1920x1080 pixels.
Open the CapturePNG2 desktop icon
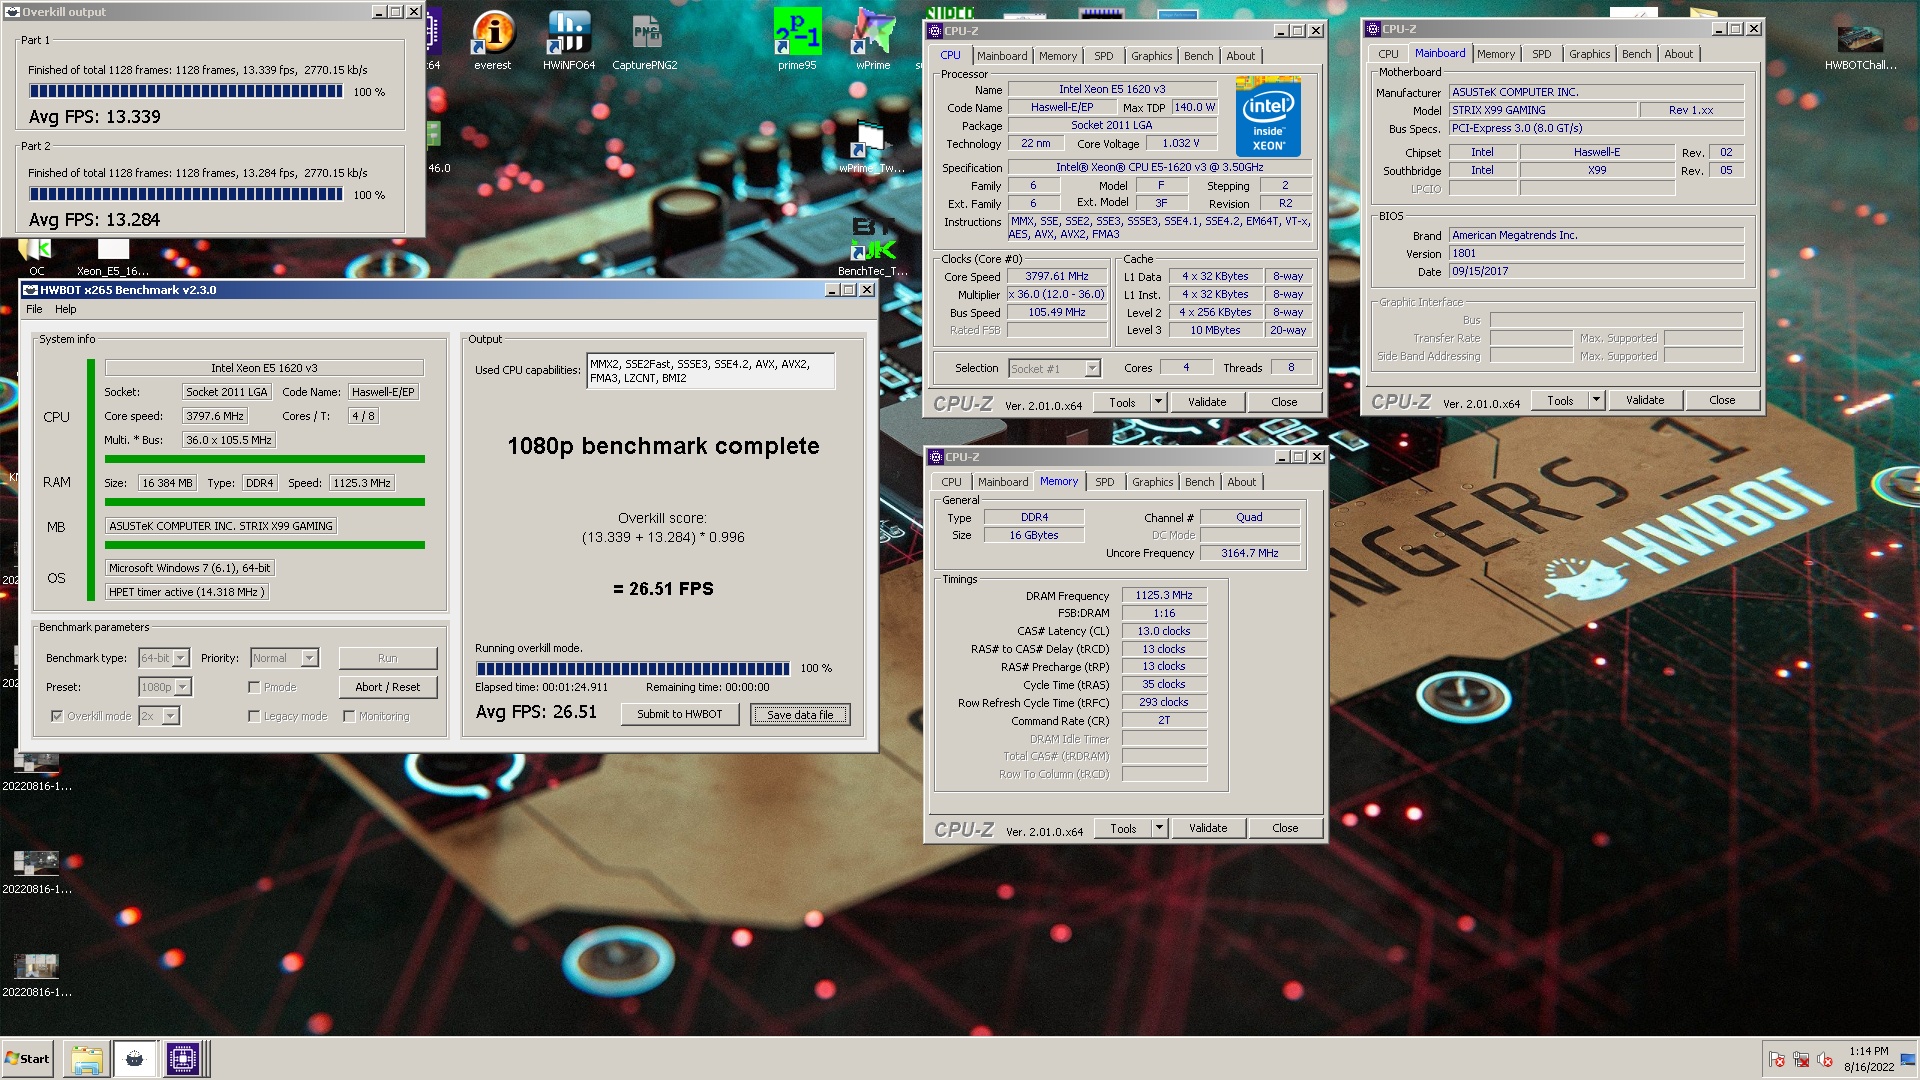tap(645, 40)
